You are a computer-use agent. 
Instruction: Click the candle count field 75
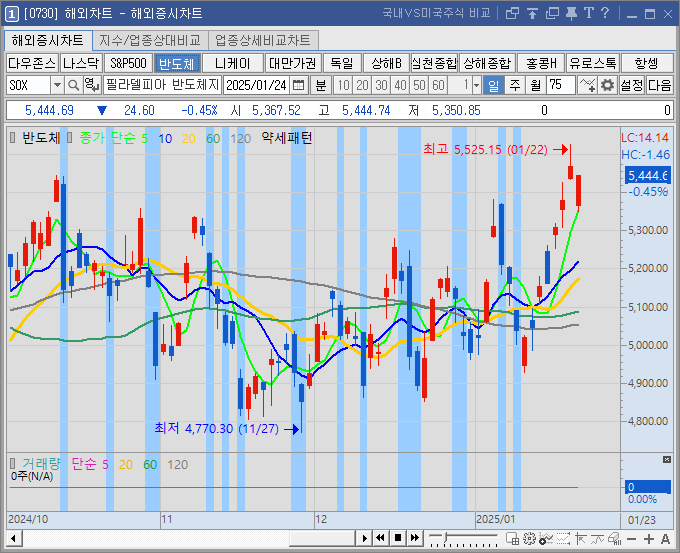(561, 85)
